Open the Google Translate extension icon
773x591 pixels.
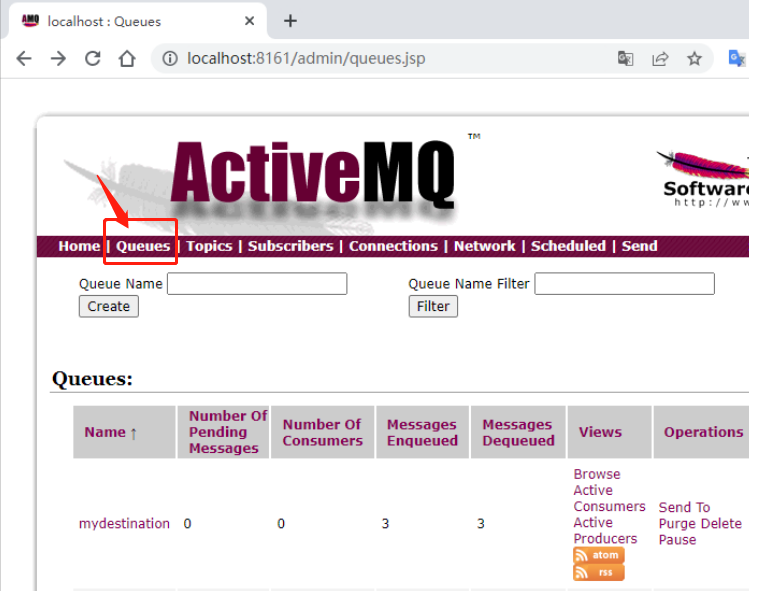click(x=737, y=59)
